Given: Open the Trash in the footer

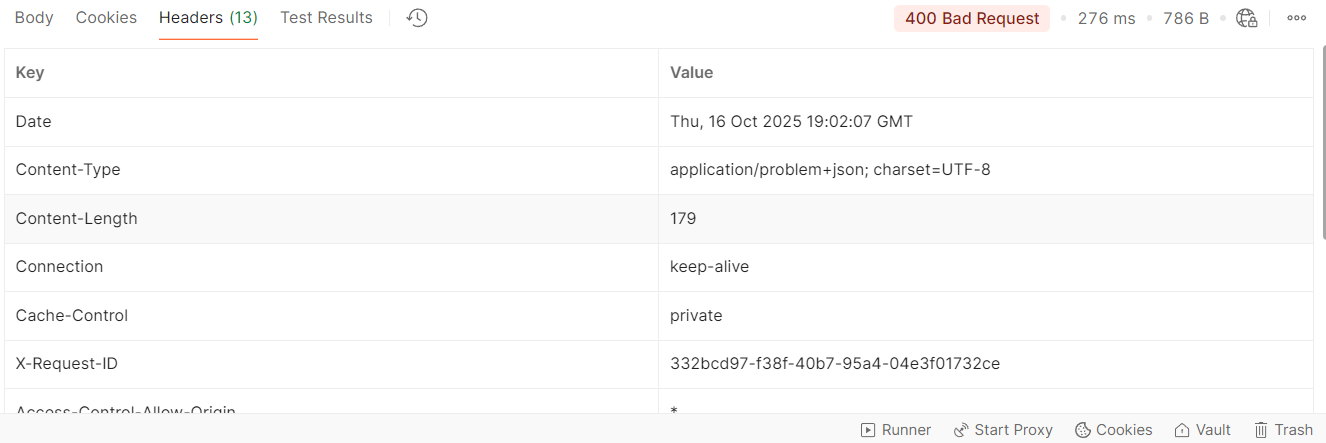Looking at the screenshot, I should (1283, 429).
